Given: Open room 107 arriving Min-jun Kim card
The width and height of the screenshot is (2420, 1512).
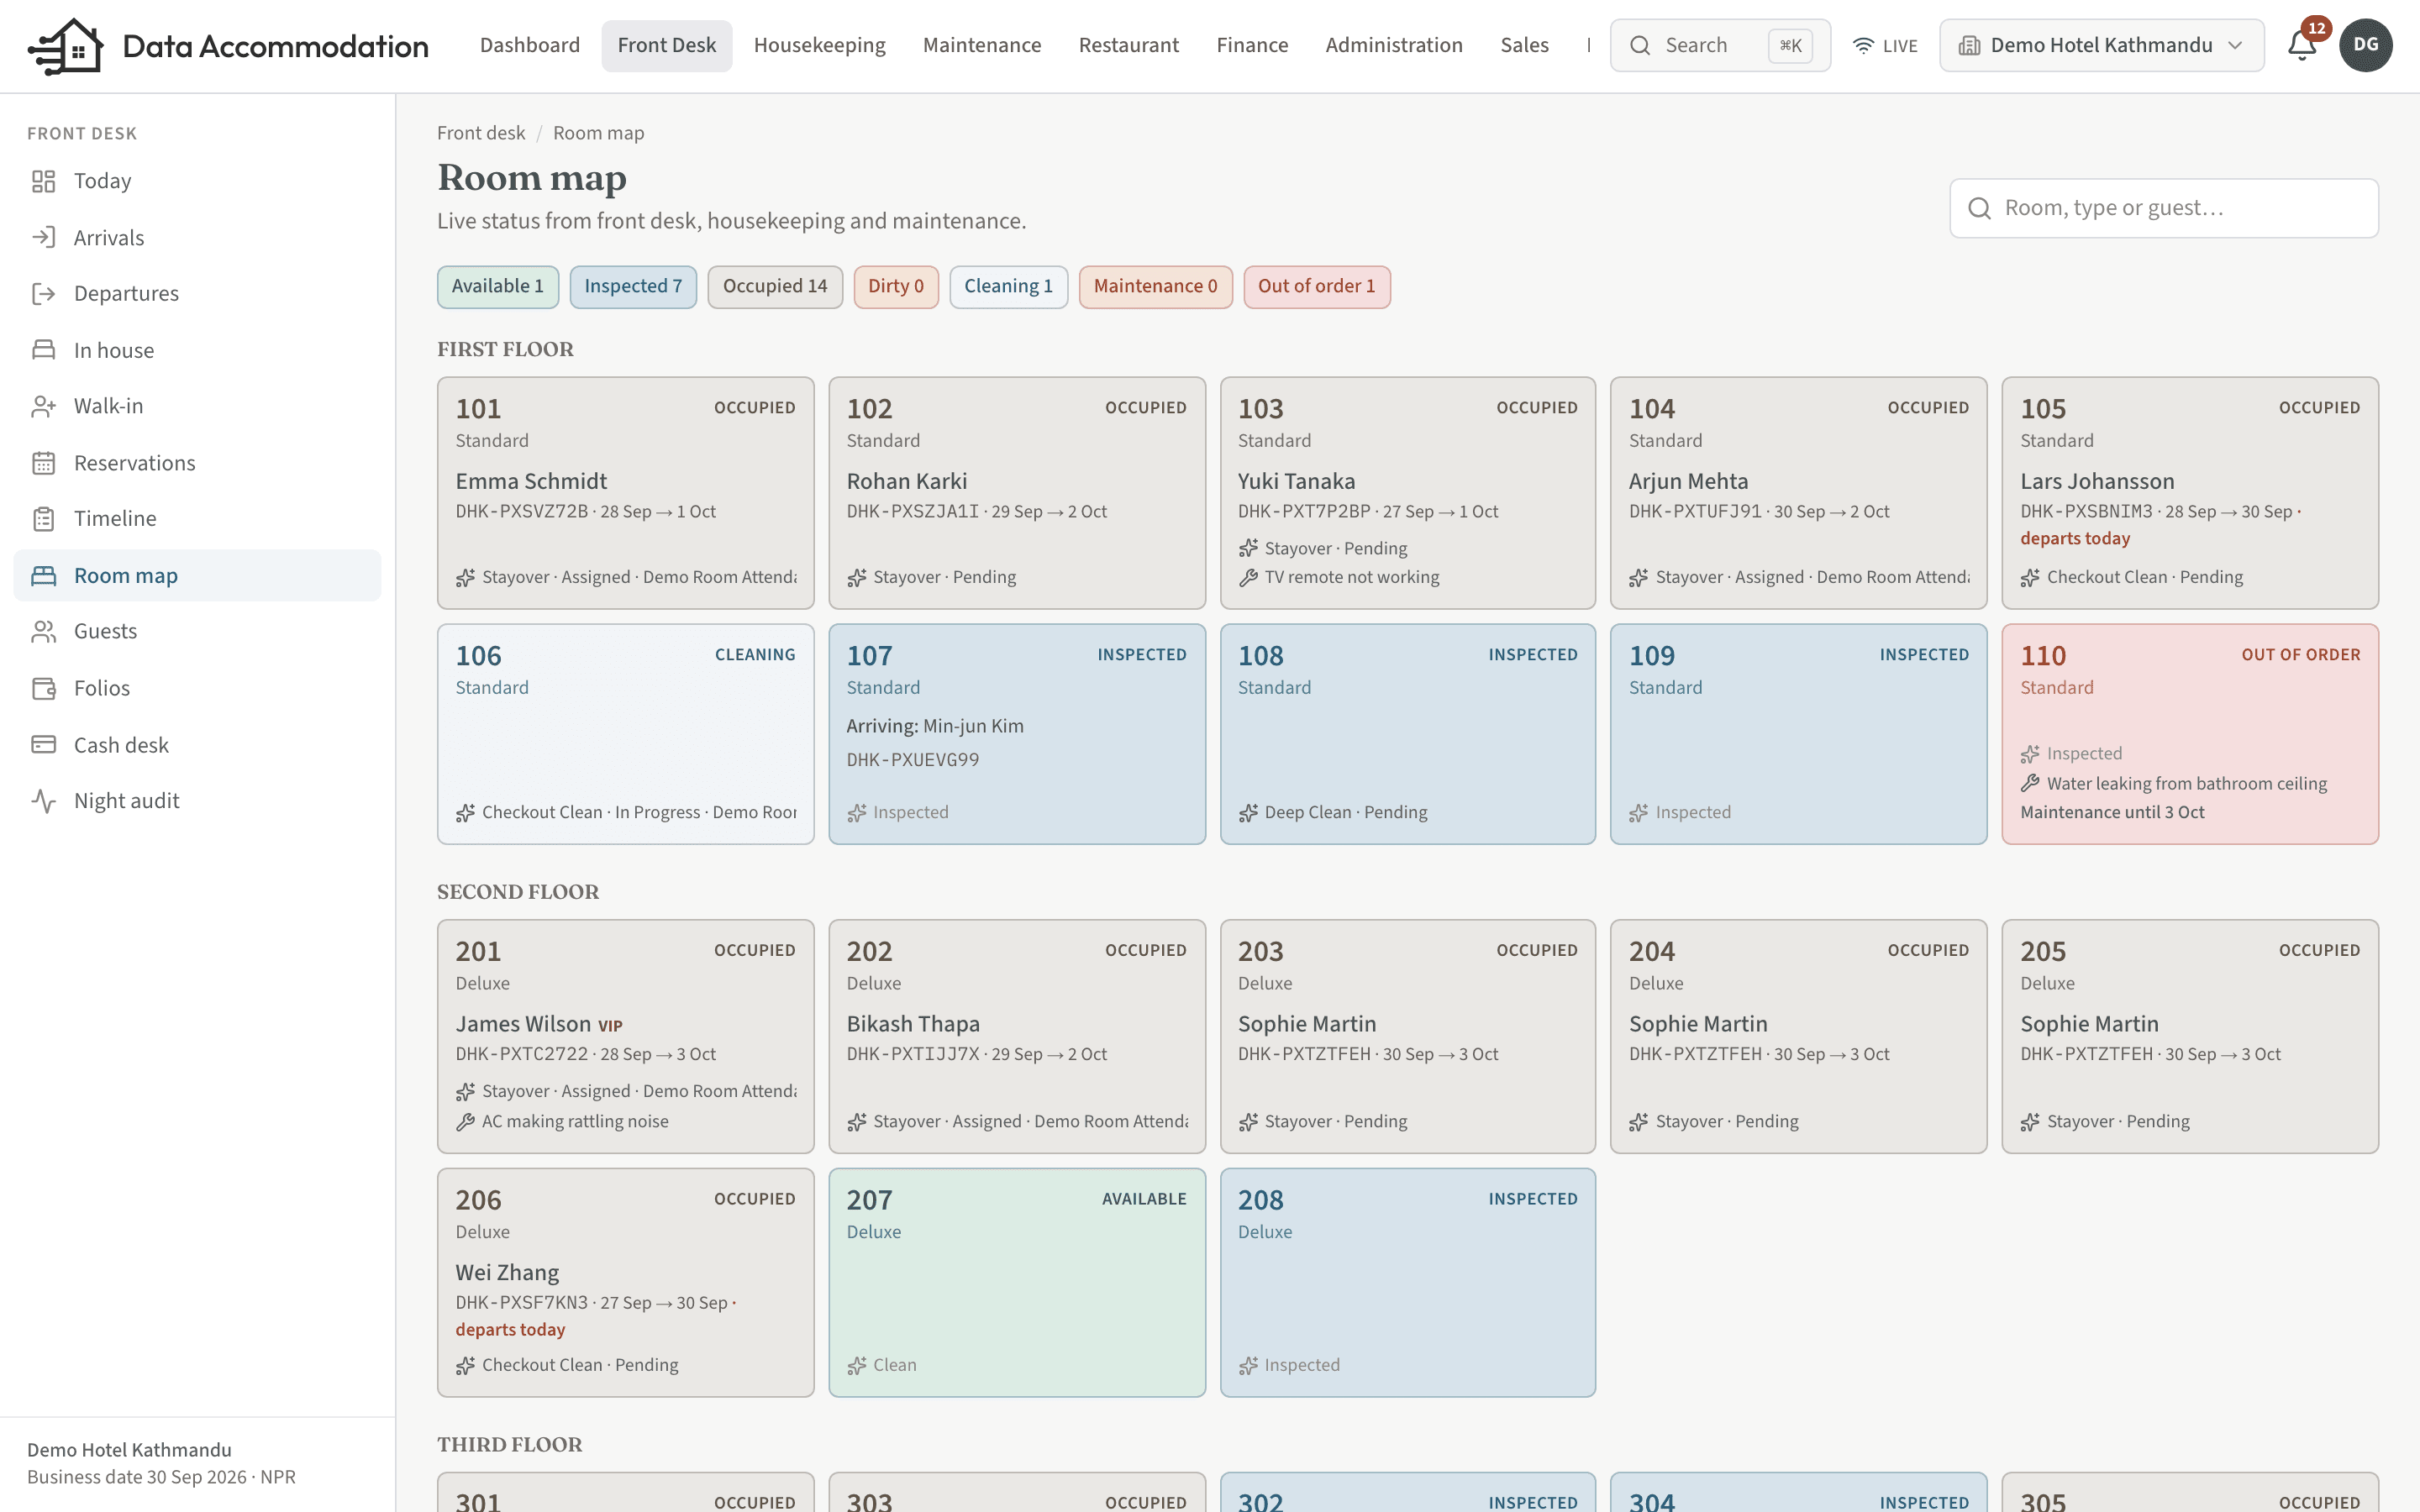Looking at the screenshot, I should click(x=1016, y=734).
